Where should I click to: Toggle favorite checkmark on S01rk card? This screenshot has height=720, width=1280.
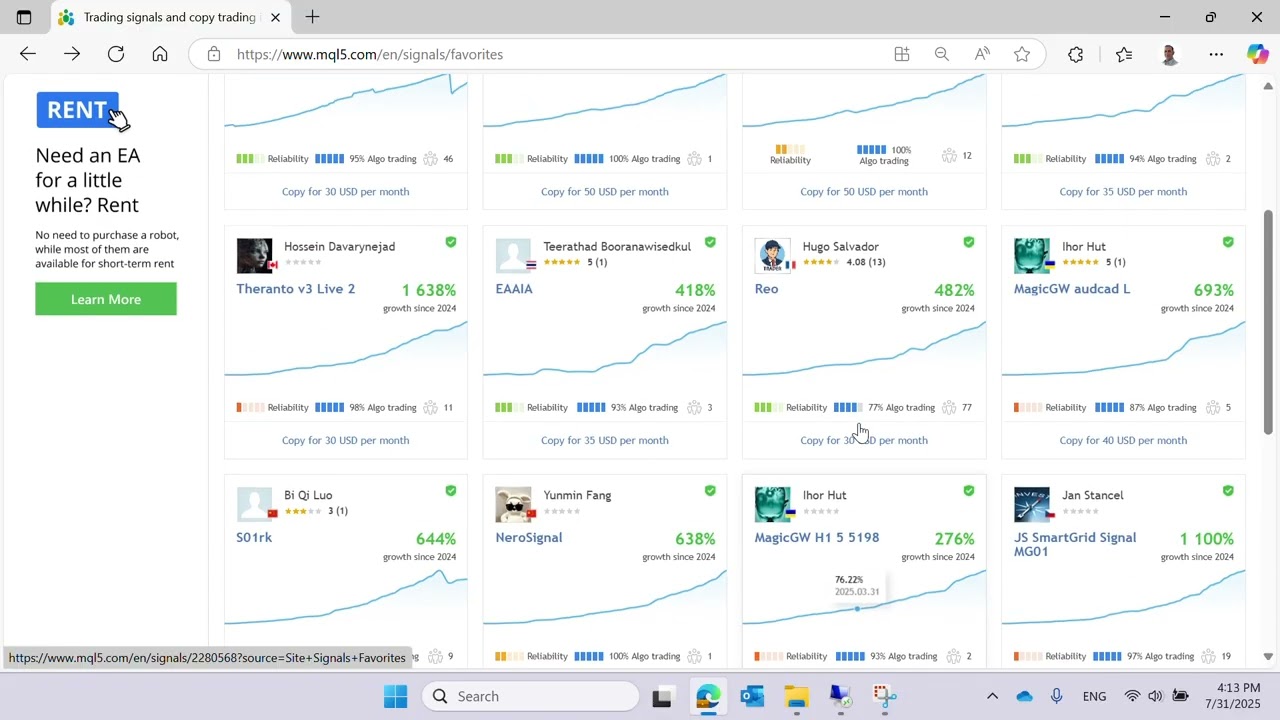pyautogui.click(x=451, y=491)
